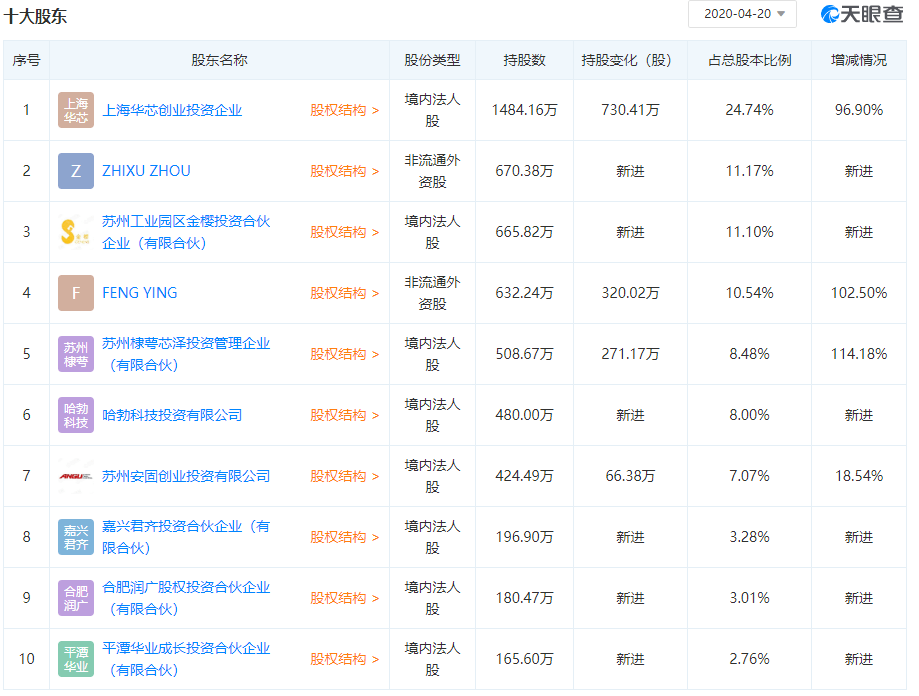The width and height of the screenshot is (919, 696).
Task: Click the 苏州工业园区金樱 company logo
Action: [x=76, y=232]
